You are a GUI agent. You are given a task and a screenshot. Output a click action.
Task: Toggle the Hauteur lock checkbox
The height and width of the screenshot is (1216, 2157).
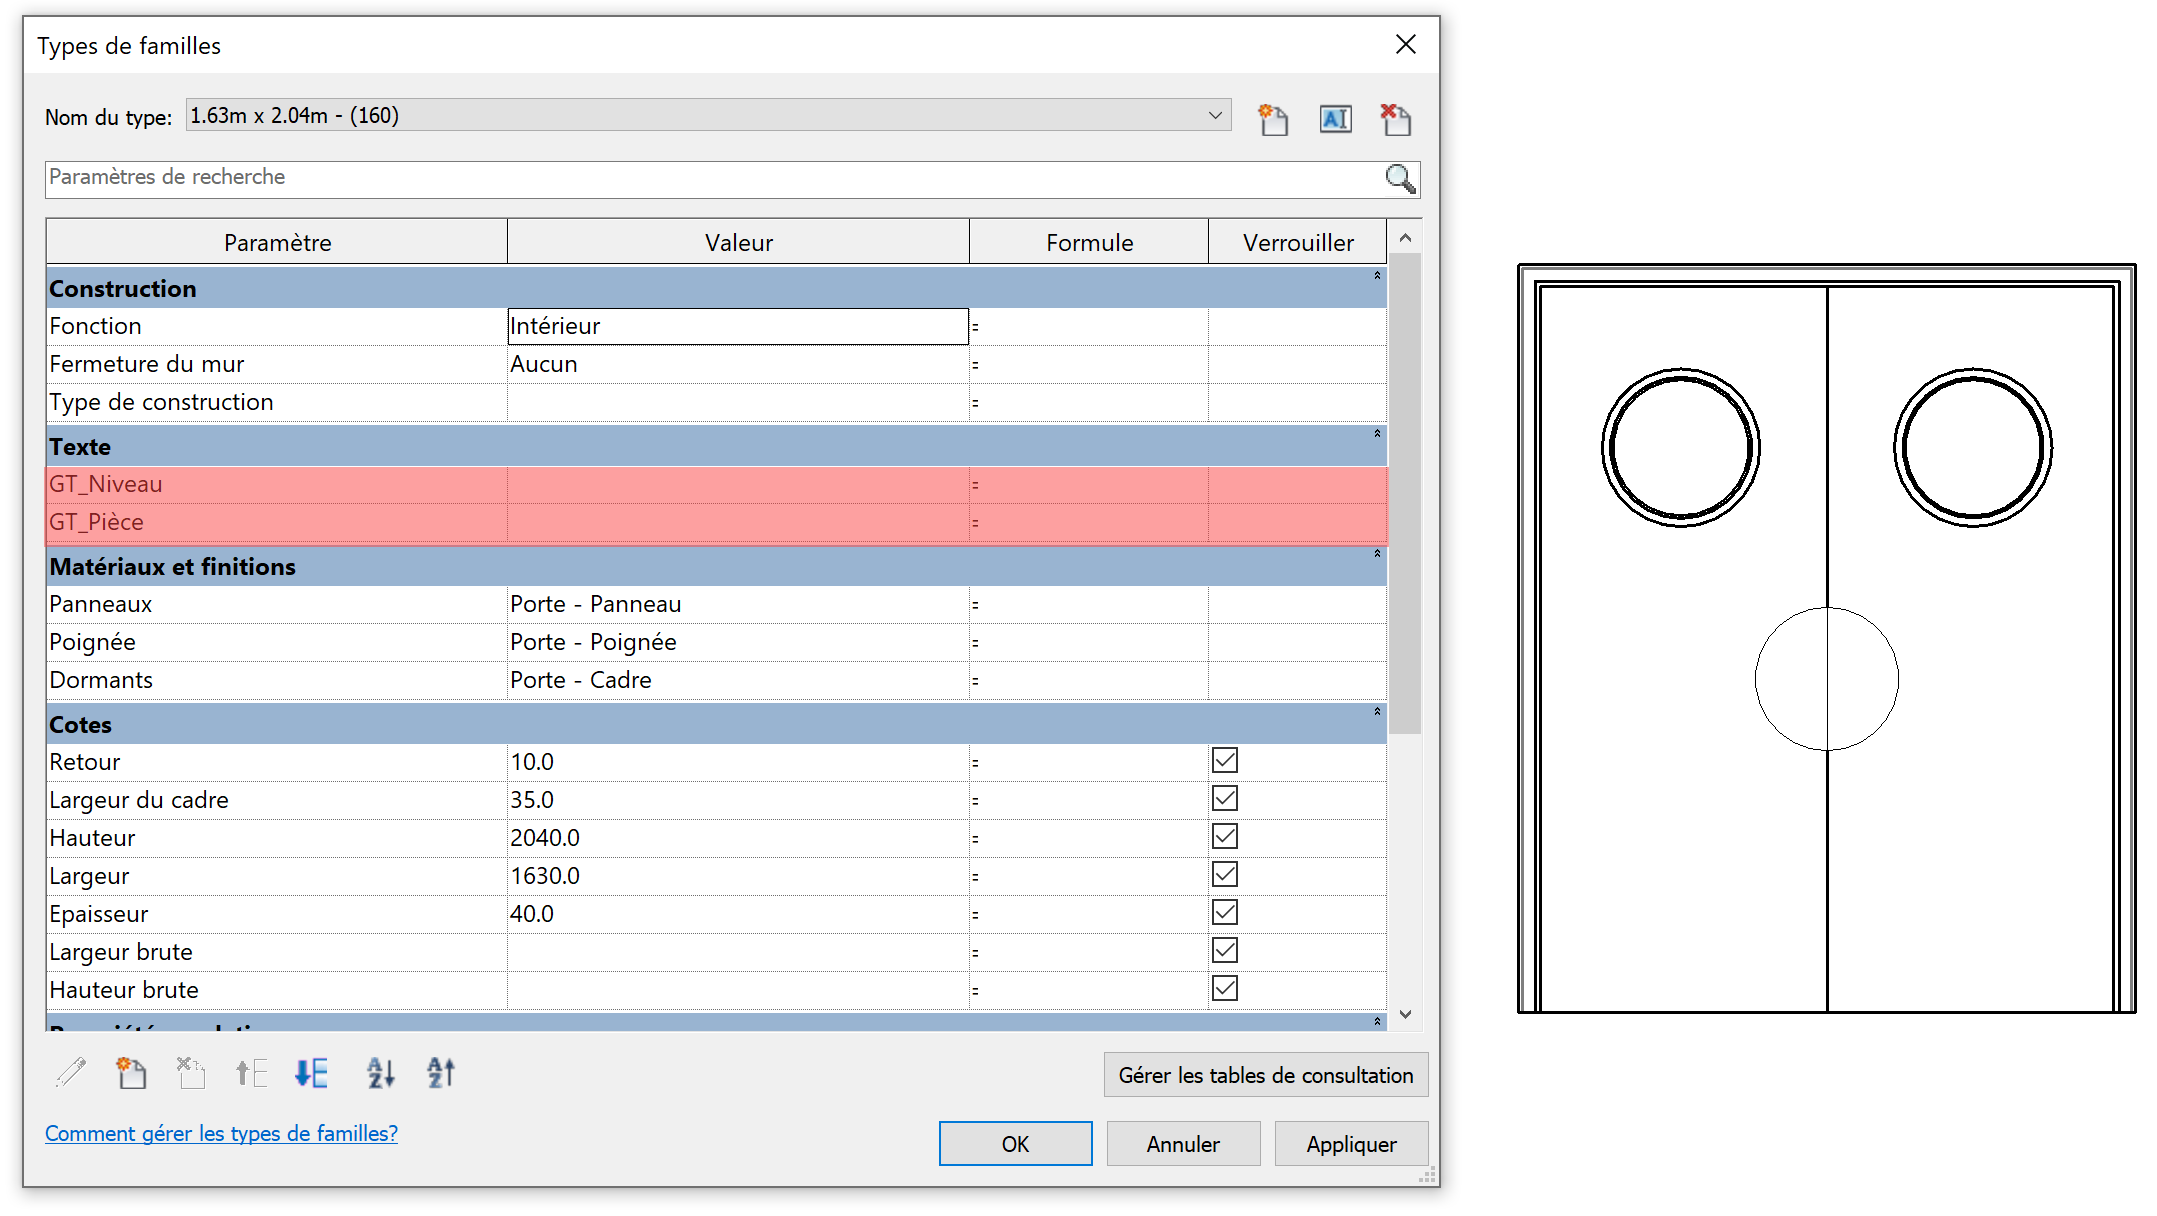[1224, 837]
